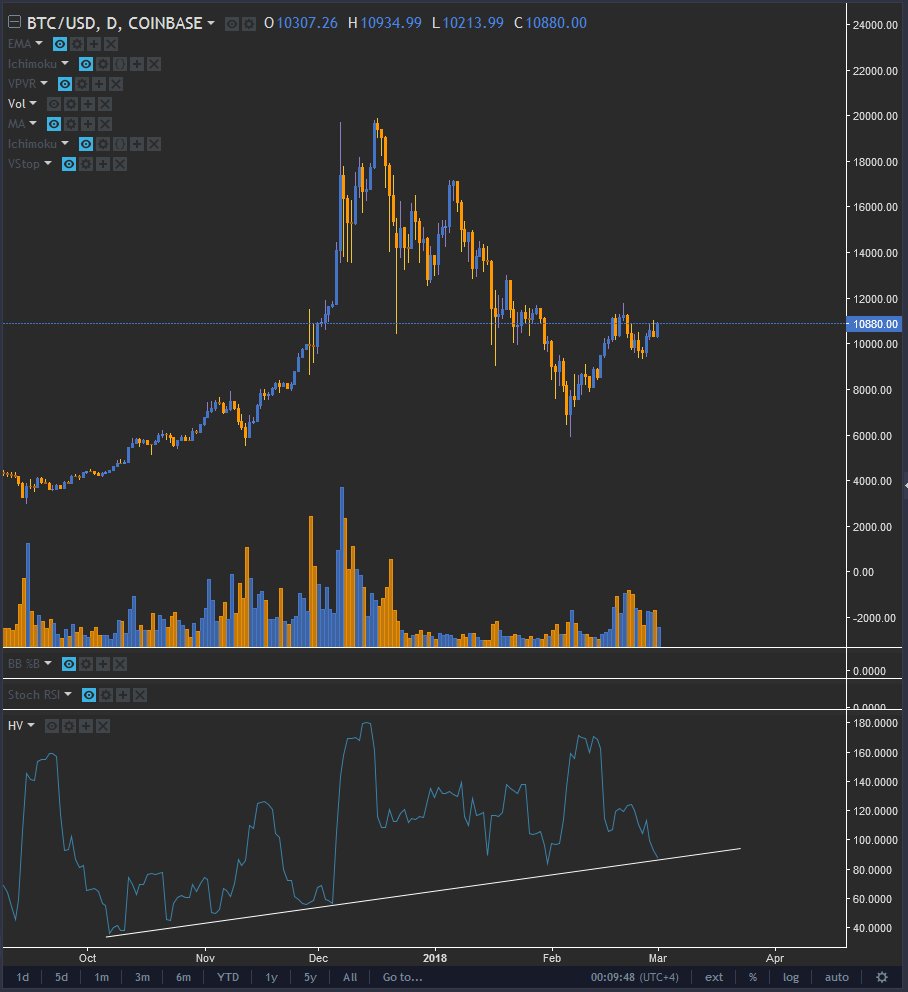Remove the Vol indicator with X
Image resolution: width=908 pixels, height=992 pixels.
[105, 104]
